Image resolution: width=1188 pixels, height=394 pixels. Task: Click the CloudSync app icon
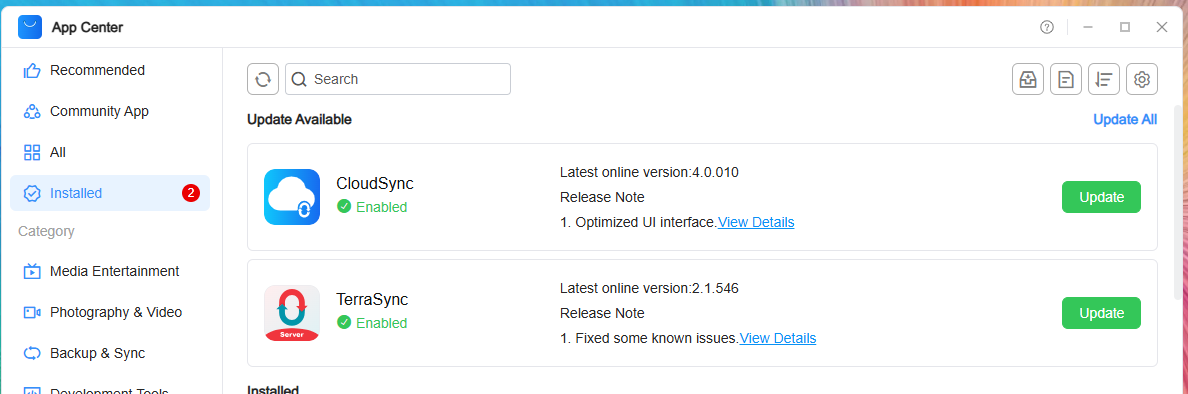click(292, 197)
